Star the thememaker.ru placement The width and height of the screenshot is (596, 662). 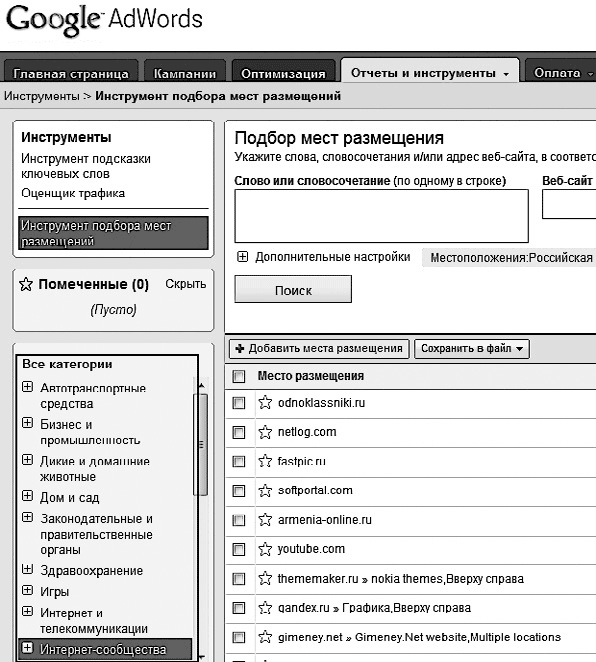[x=265, y=578]
